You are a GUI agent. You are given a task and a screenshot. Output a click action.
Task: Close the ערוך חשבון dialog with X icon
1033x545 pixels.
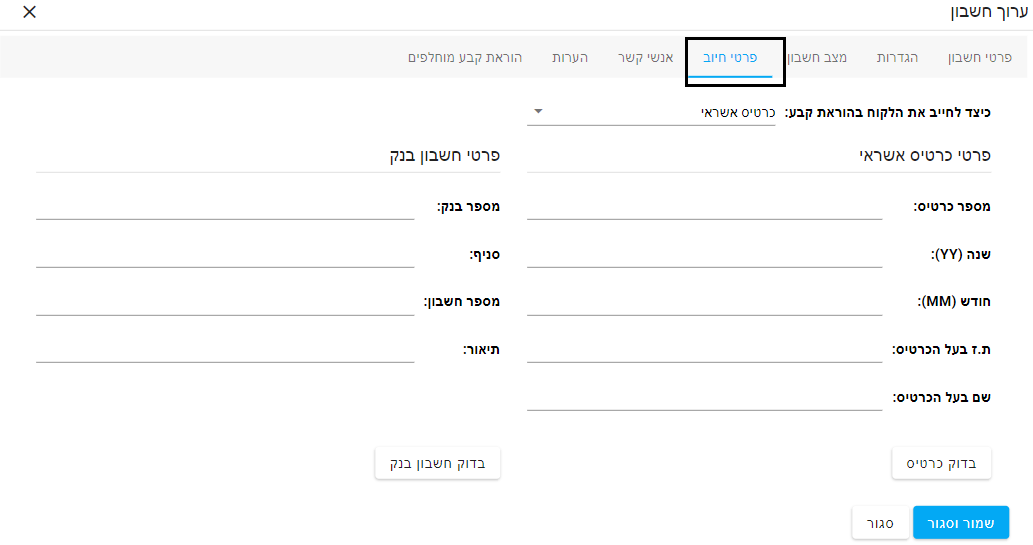tap(29, 12)
